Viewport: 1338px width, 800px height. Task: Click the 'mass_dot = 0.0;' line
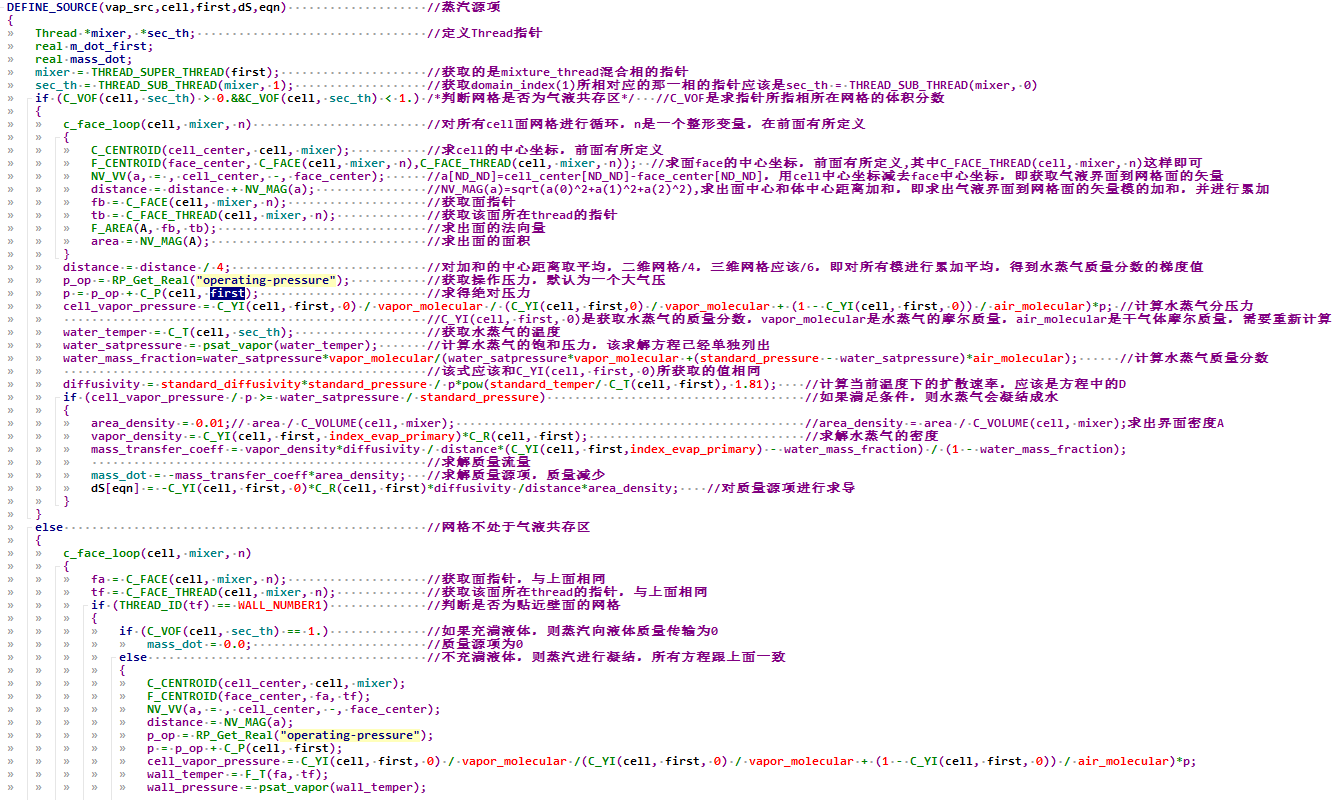[x=199, y=644]
